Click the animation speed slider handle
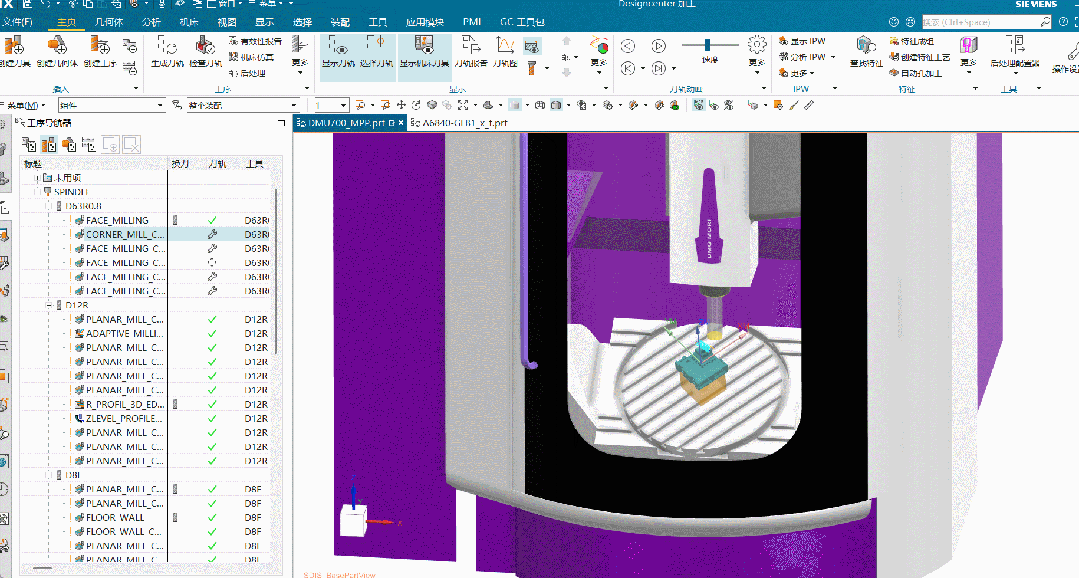 click(709, 45)
